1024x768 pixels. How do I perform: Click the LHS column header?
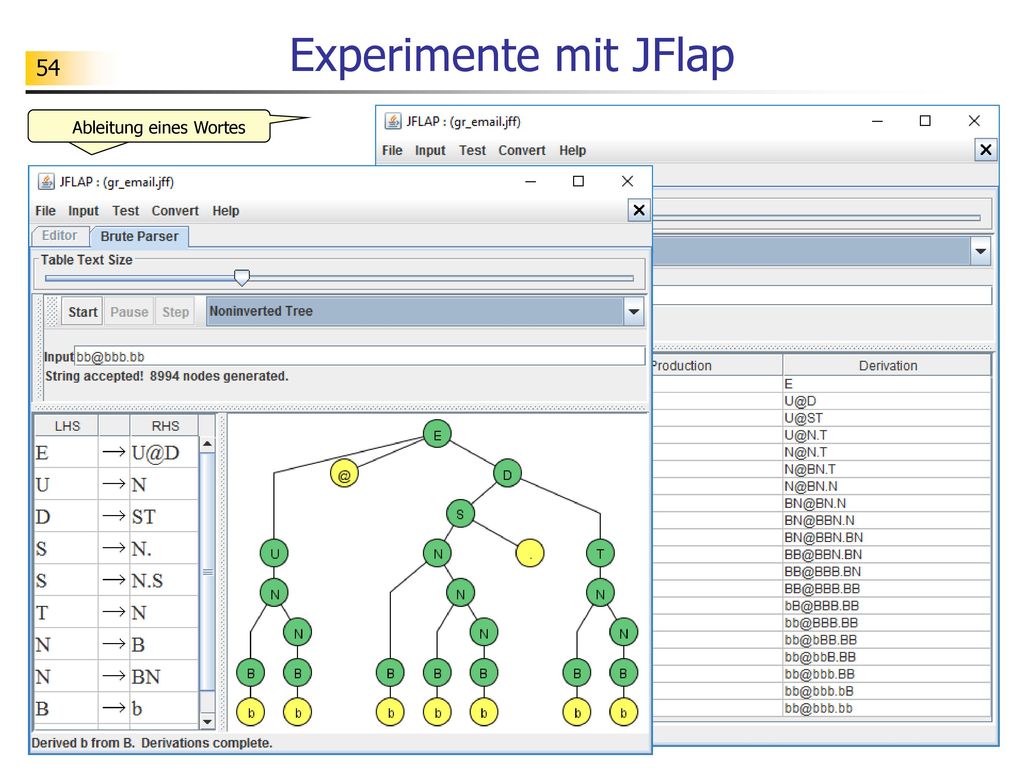(67, 426)
